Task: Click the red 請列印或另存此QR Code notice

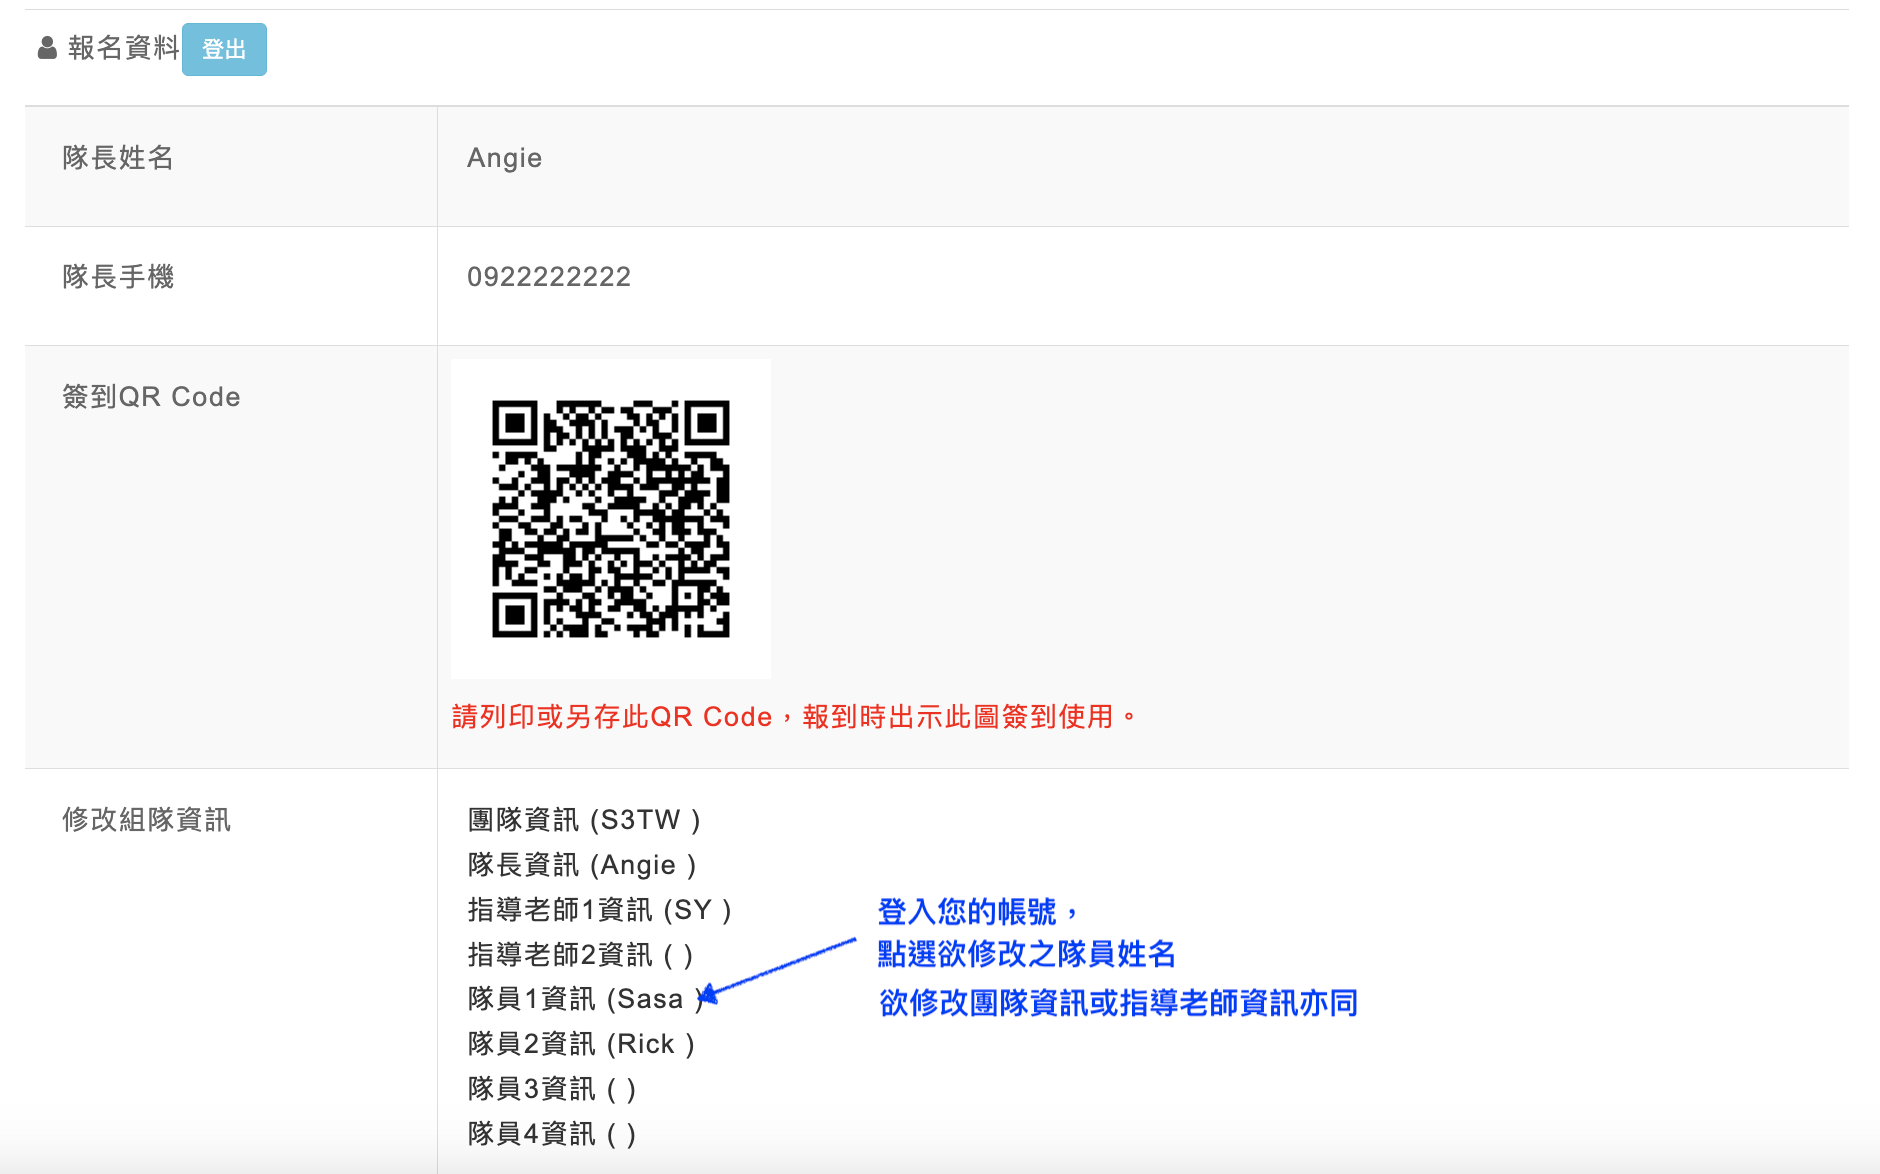Action: click(x=794, y=717)
